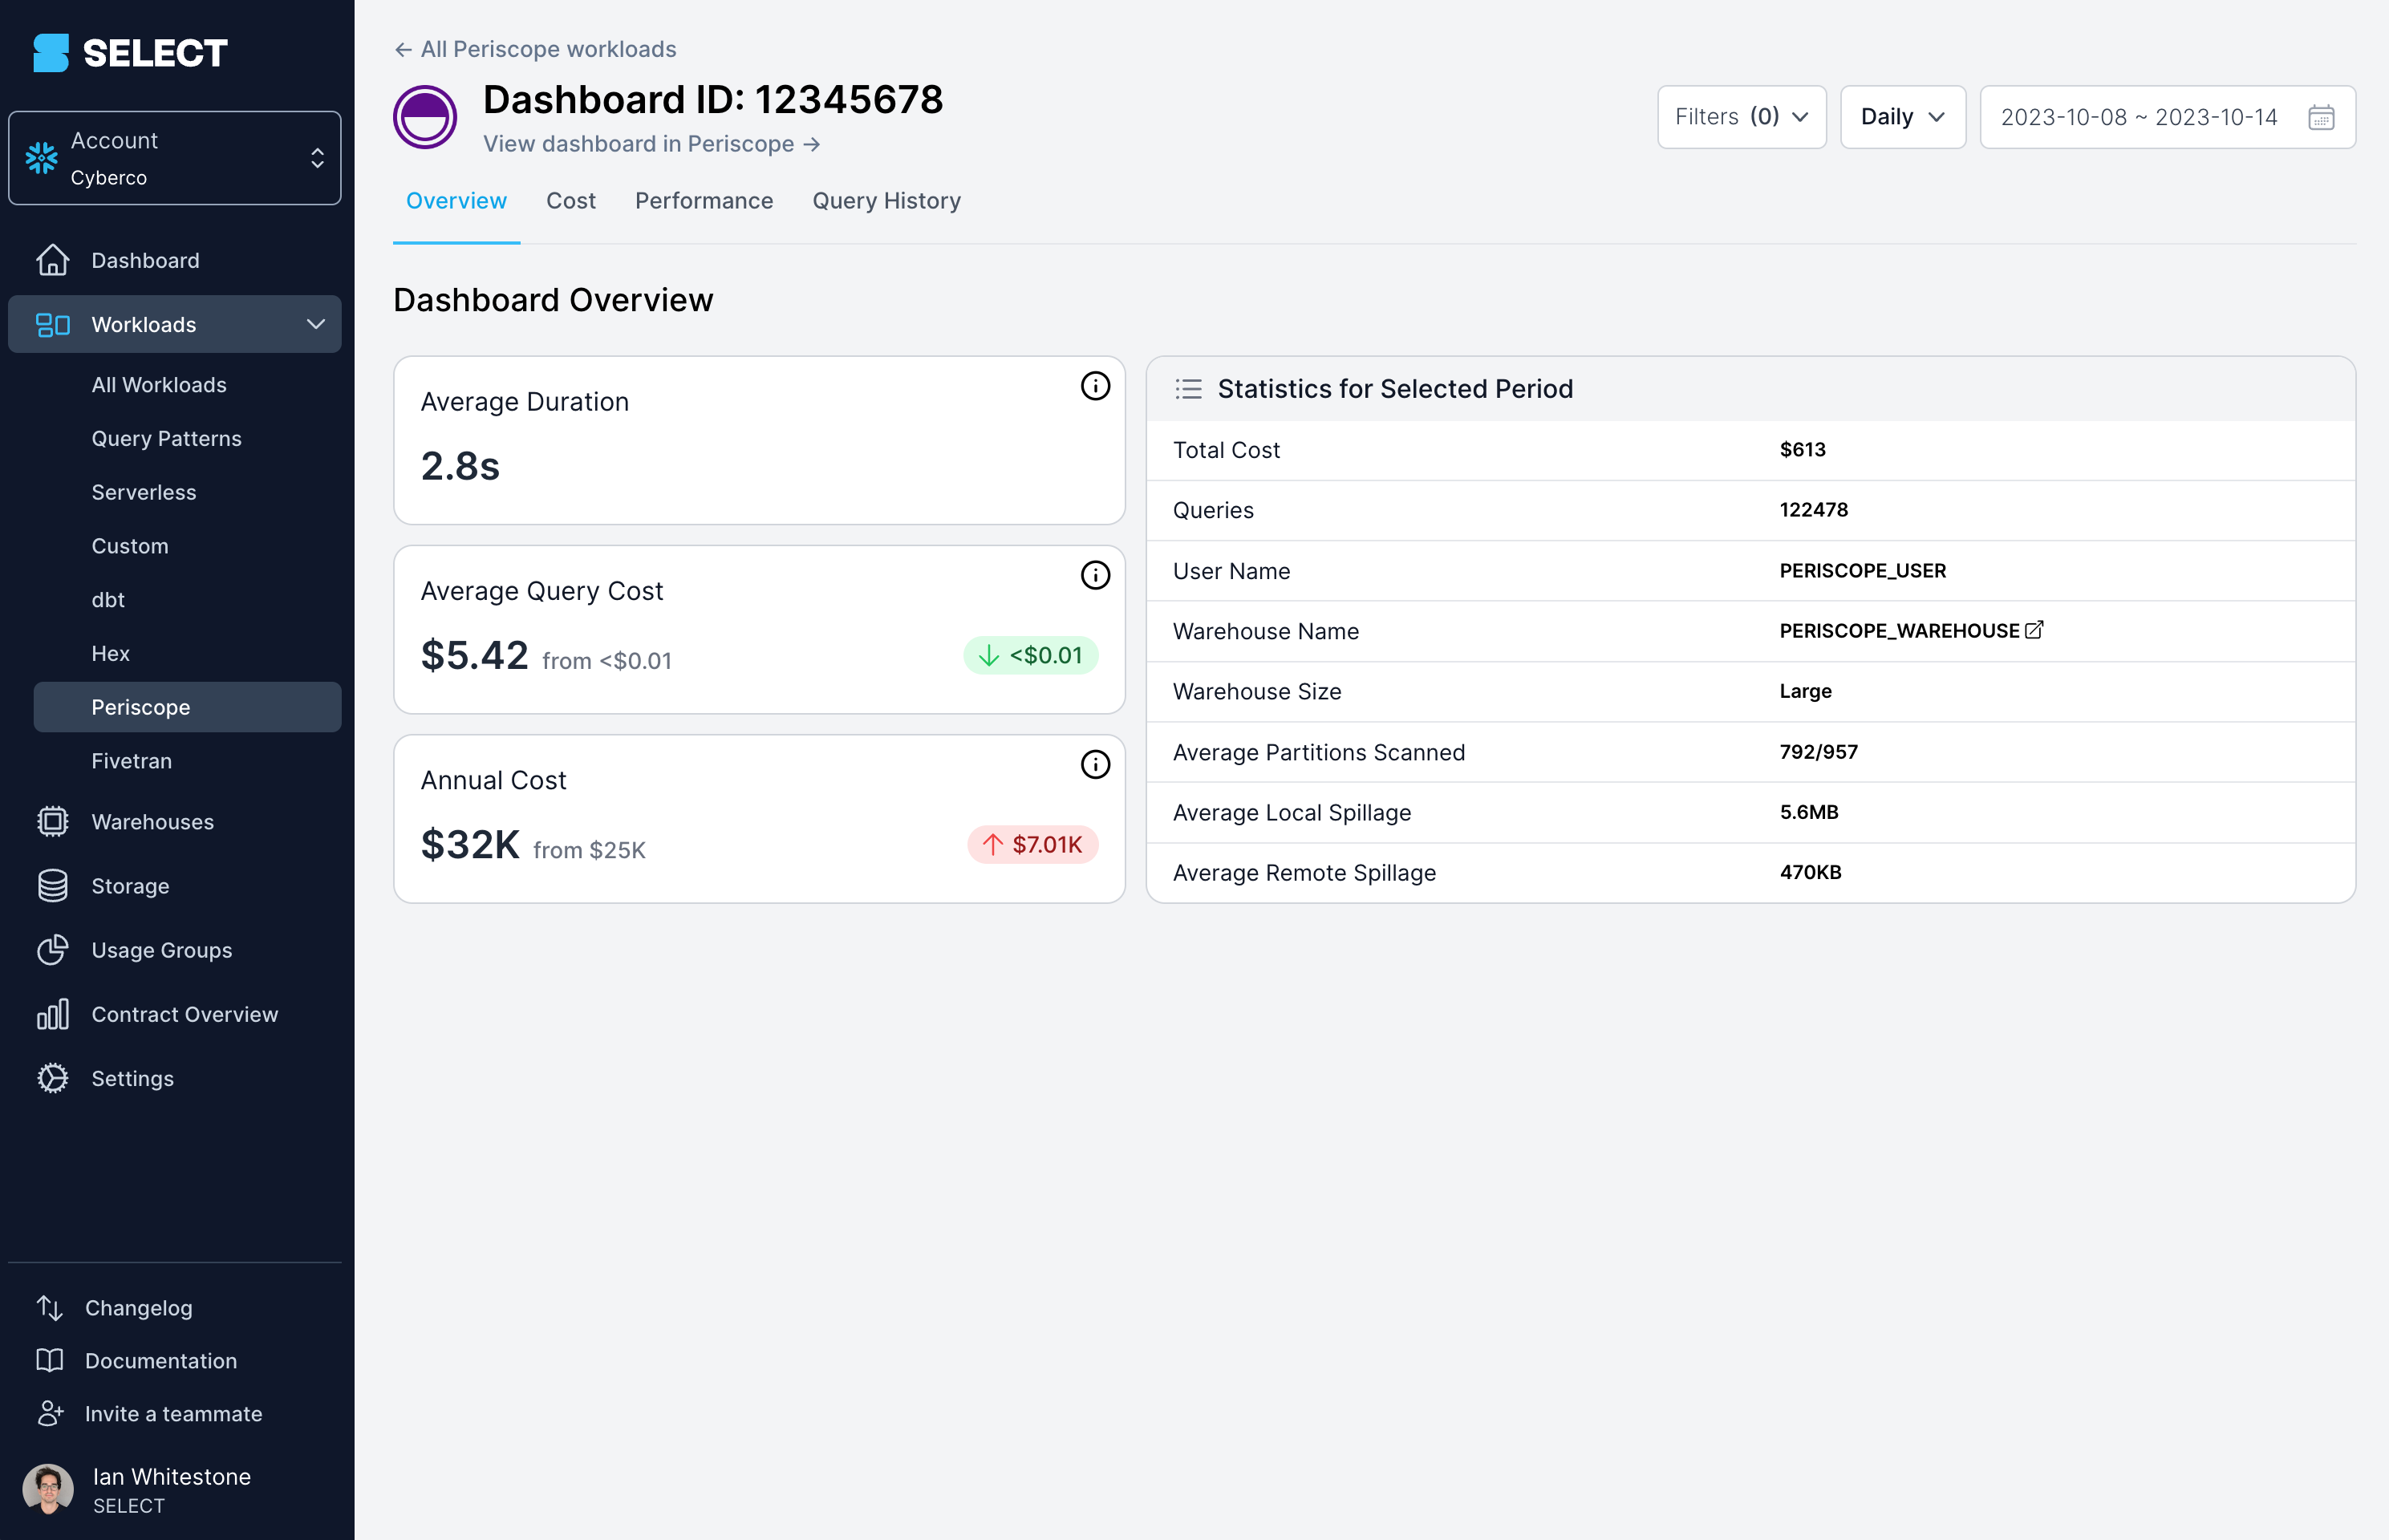Click the green <$0.01 change badge
Viewport: 2389px width, 1540px height.
click(1031, 656)
